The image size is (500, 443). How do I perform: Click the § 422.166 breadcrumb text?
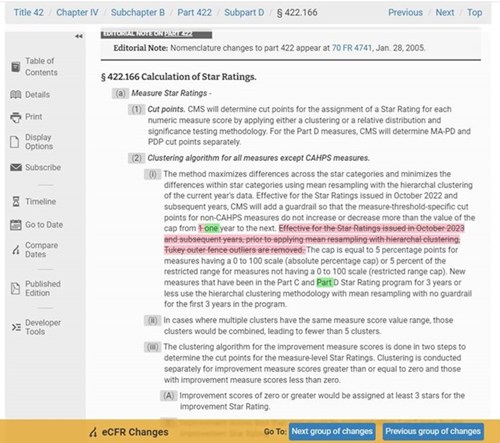click(x=297, y=13)
